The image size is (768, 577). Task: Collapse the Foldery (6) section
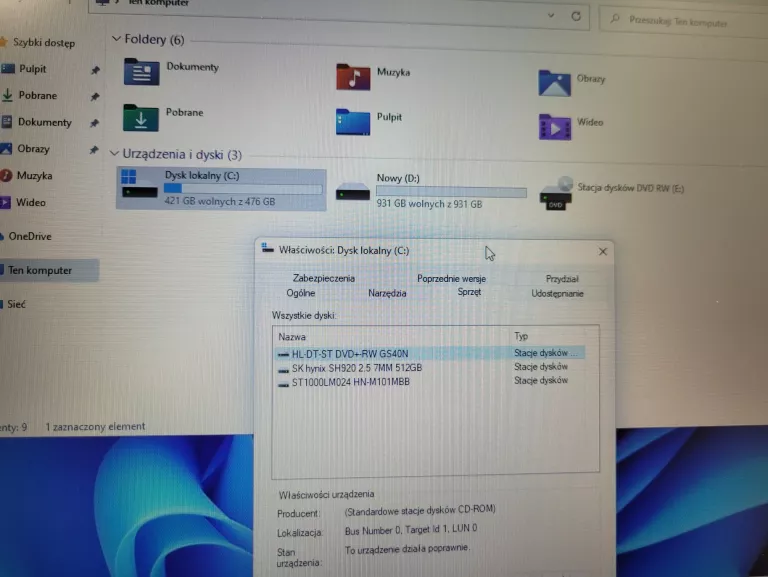click(x=116, y=38)
